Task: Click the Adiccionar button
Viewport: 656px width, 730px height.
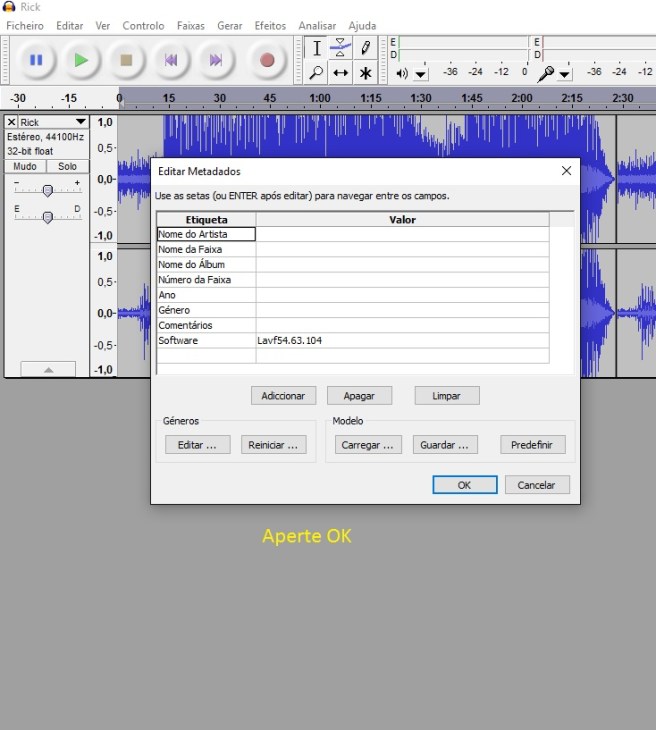Action: pos(283,396)
